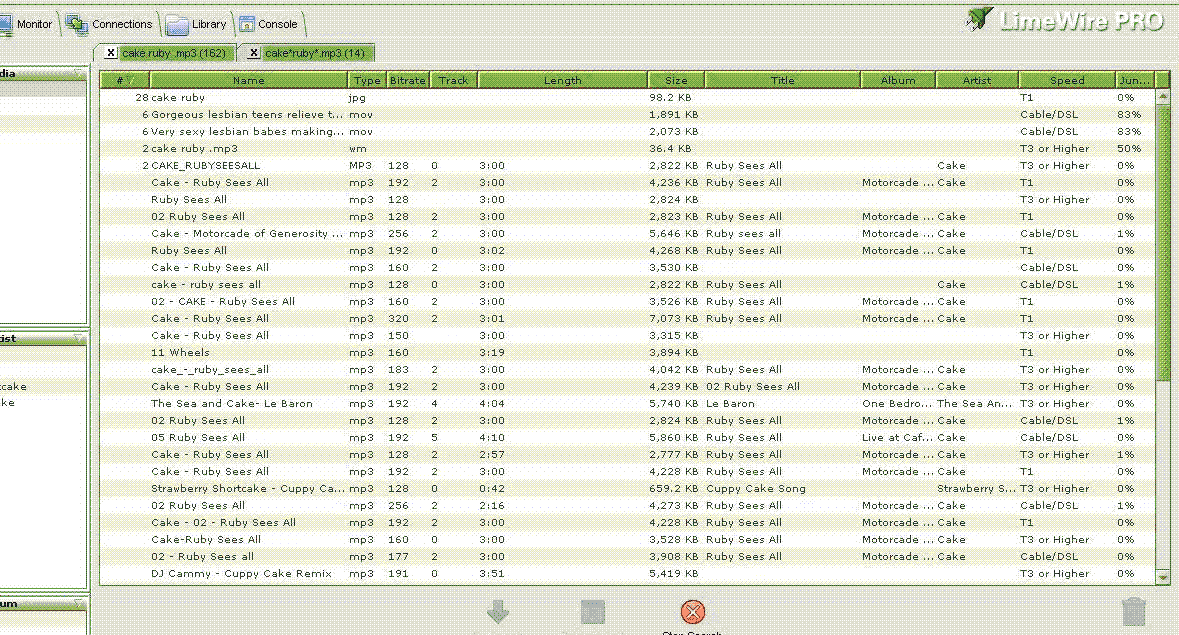Click the red Stop Search icon

[x=693, y=612]
